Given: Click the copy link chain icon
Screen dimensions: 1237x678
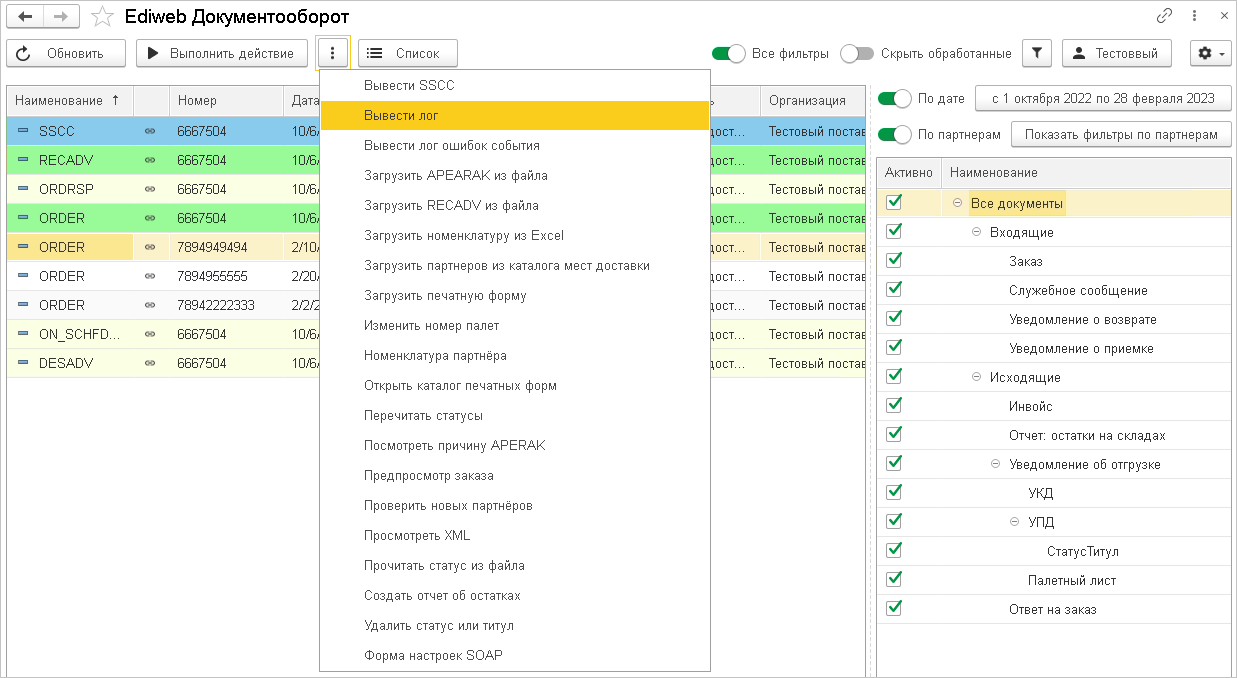Looking at the screenshot, I should 1164,16.
